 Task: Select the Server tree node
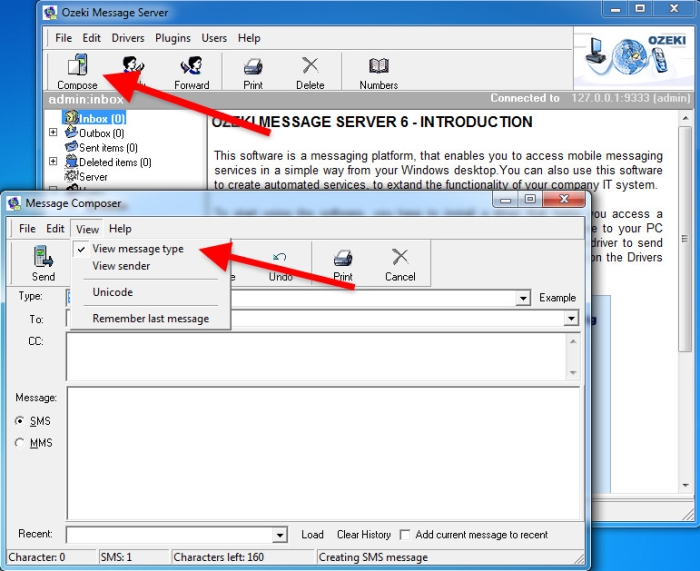point(86,176)
